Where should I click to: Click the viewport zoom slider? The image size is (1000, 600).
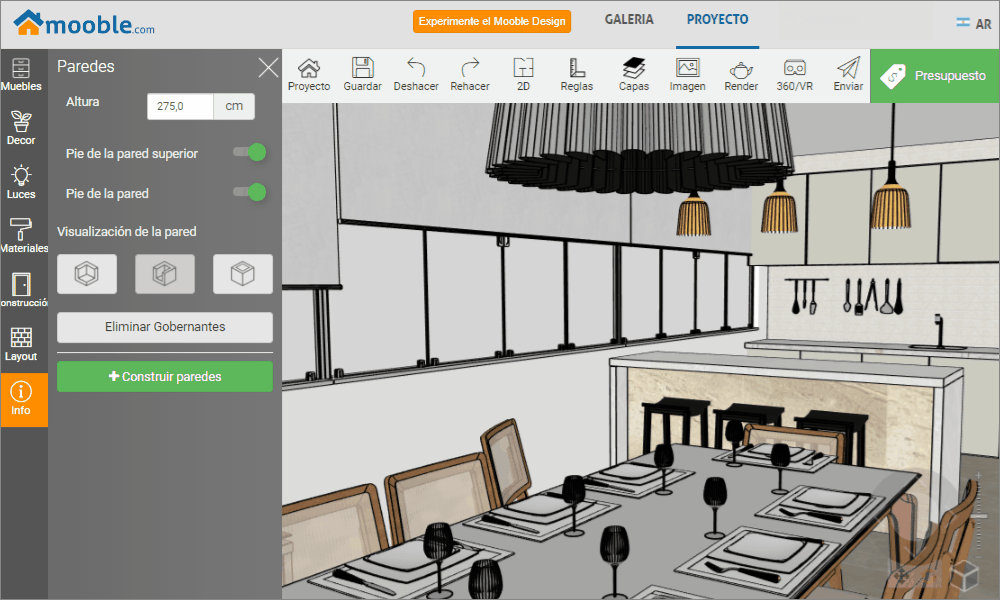pos(979,516)
